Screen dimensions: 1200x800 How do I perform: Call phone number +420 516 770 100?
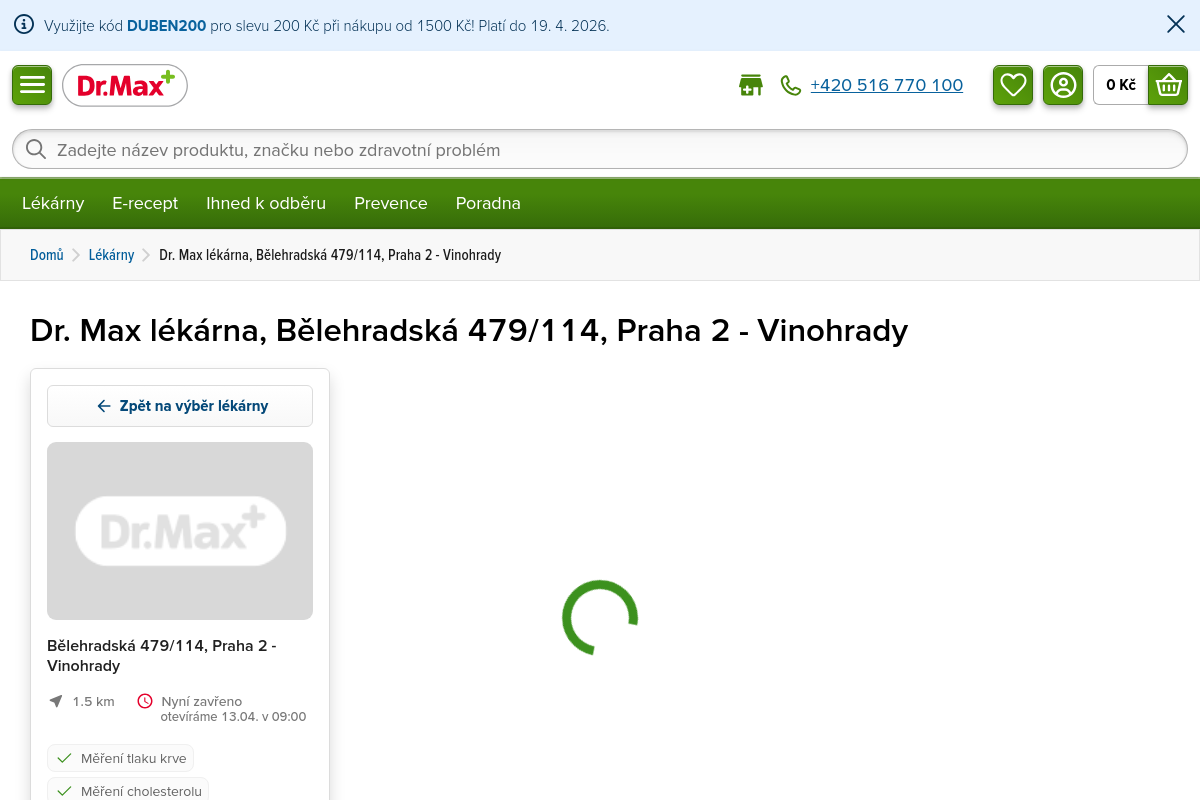pyautogui.click(x=886, y=86)
